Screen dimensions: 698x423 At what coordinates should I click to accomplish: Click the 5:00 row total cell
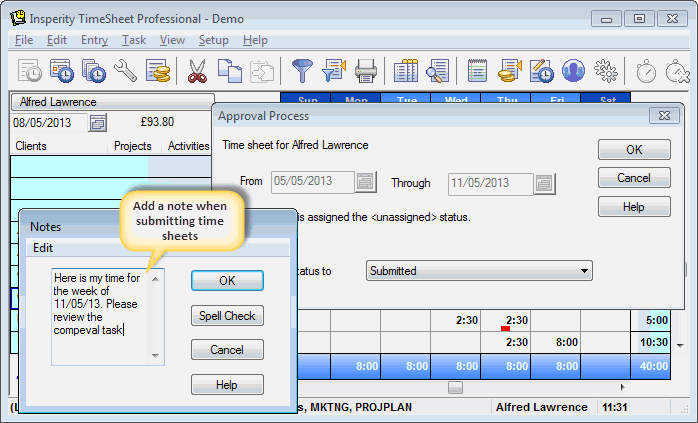tap(650, 321)
